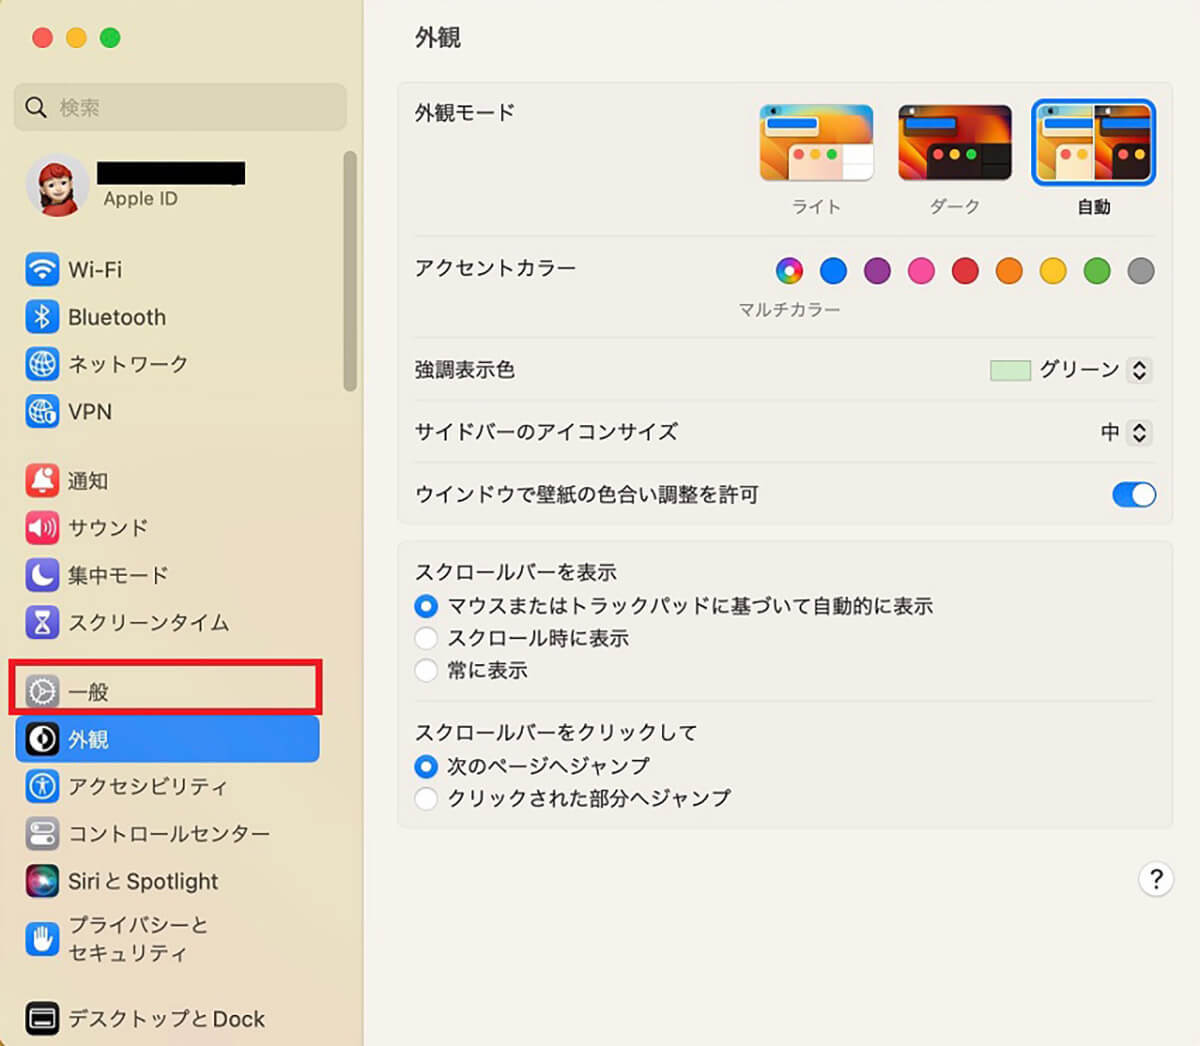Select the orange accent color
This screenshot has width=1200, height=1046.
1009,270
